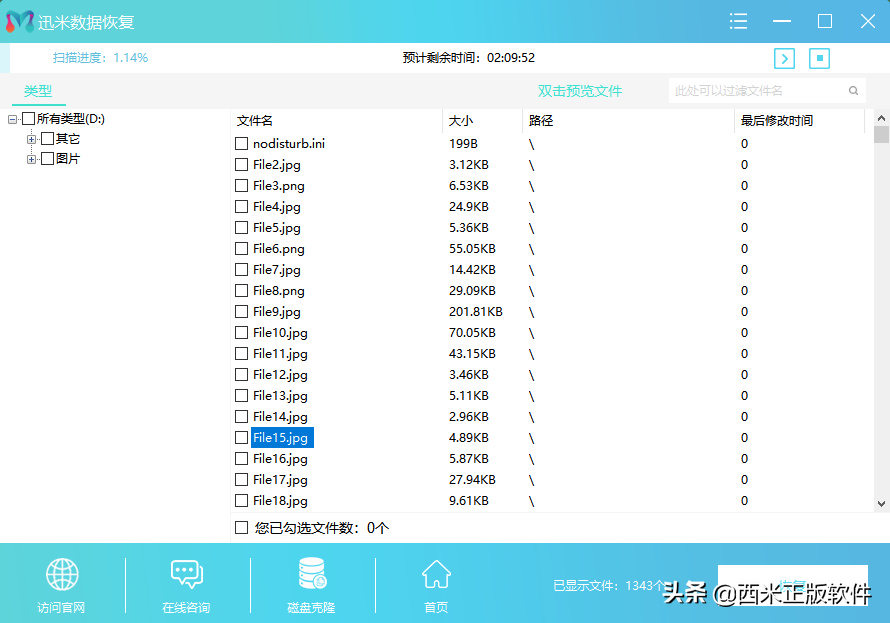Tick the File6.png checkbox
Screen dimensions: 890x623
pos(241,249)
